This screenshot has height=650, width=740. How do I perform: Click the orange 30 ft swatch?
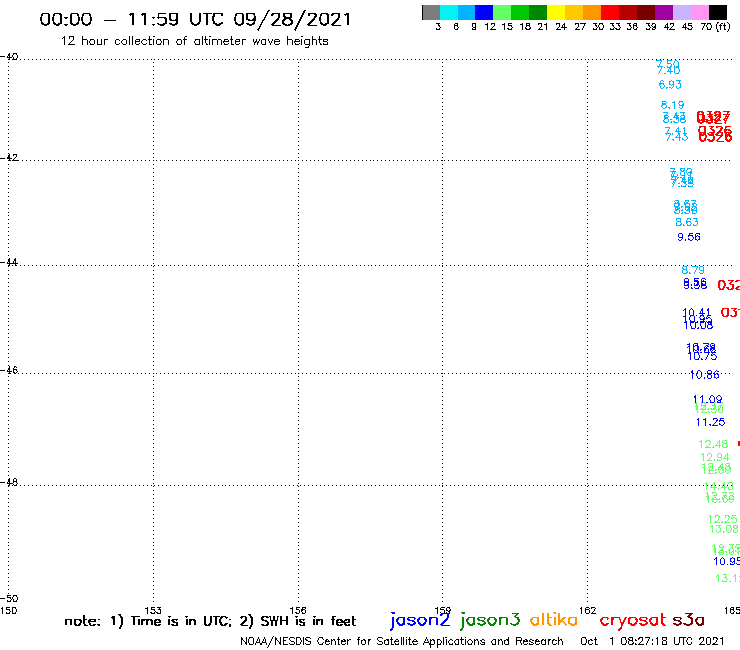(592, 12)
